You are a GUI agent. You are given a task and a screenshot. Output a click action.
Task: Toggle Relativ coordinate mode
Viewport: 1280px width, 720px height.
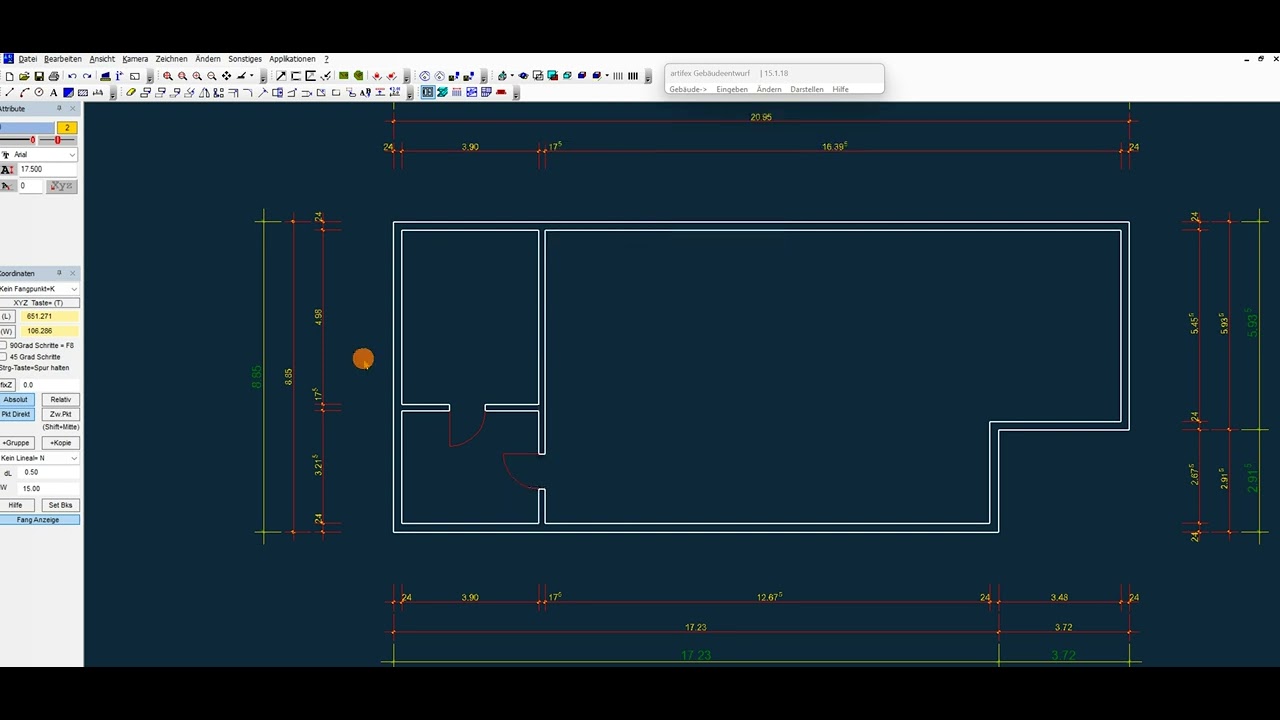click(x=61, y=399)
